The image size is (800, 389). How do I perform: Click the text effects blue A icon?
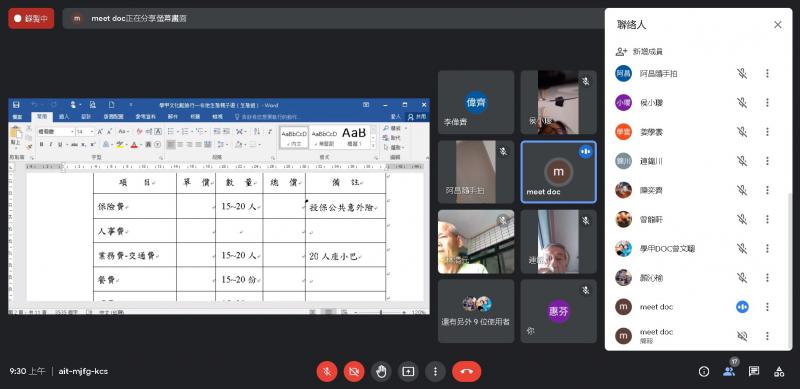tap(106, 144)
